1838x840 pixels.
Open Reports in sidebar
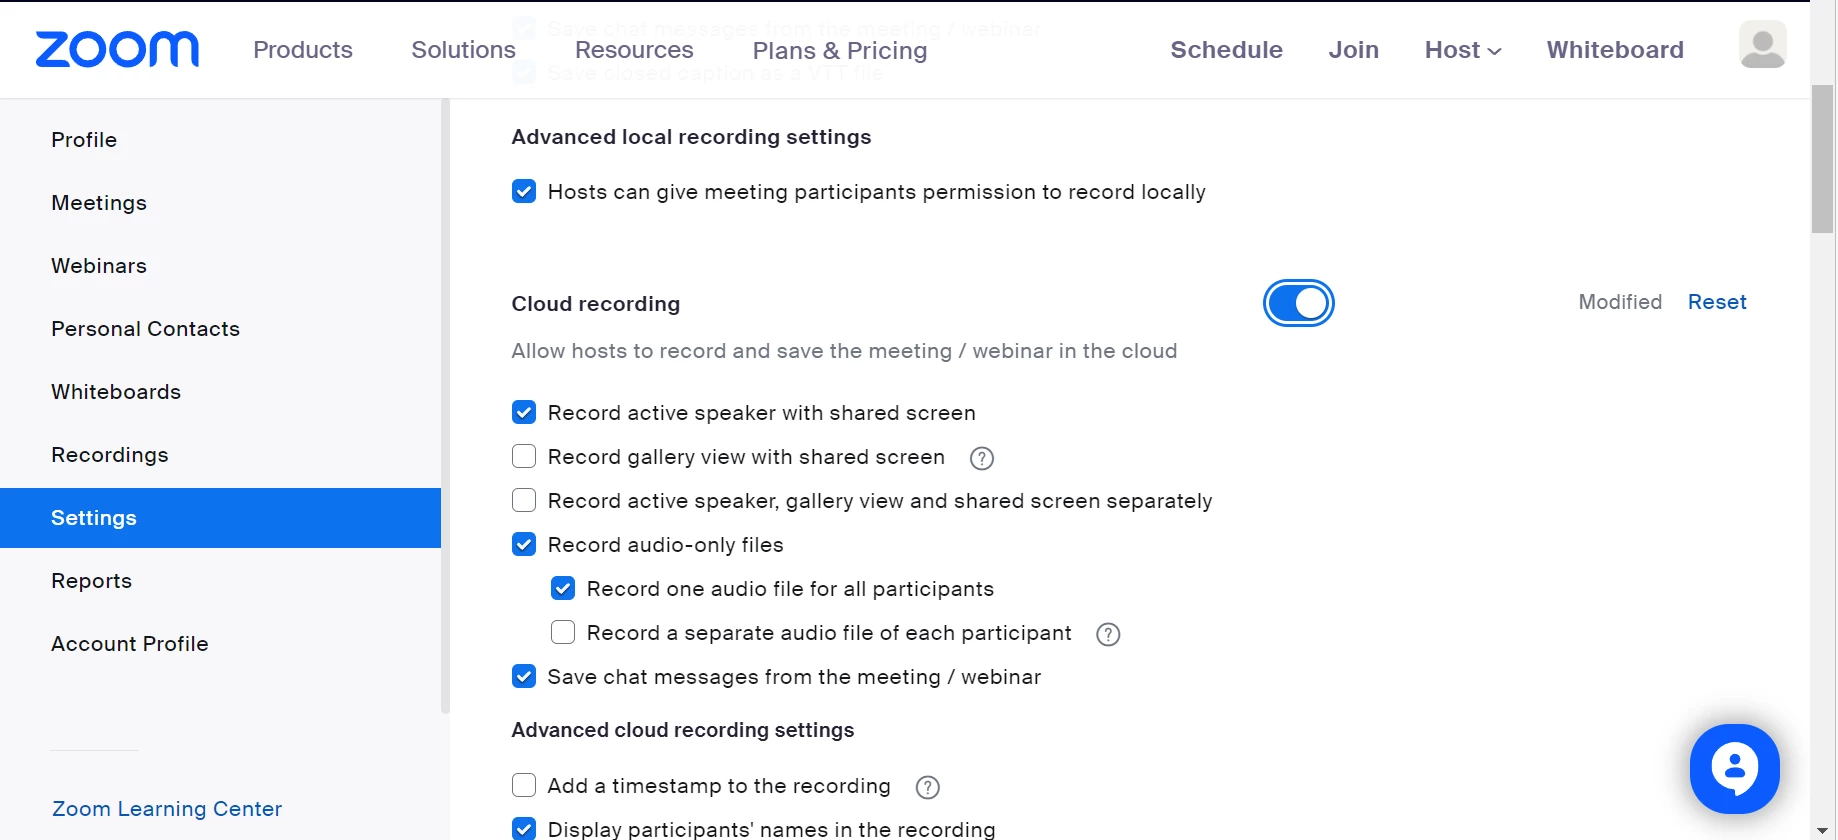pos(220,581)
